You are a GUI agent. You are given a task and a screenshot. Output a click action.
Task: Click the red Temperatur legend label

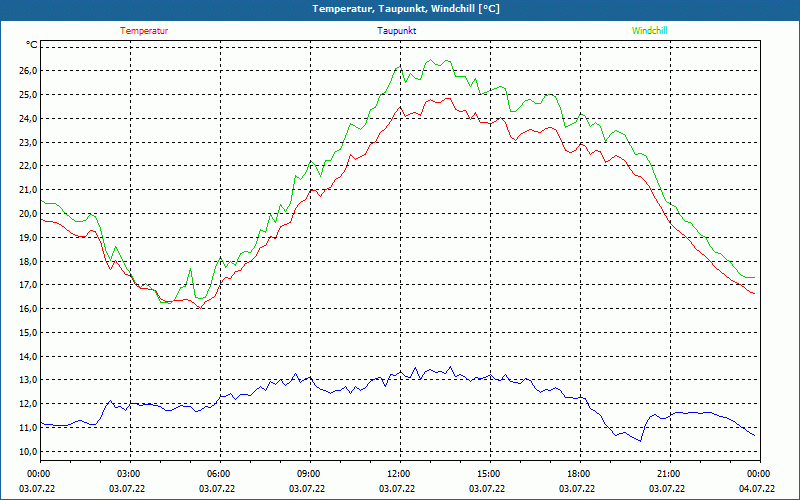(144, 31)
